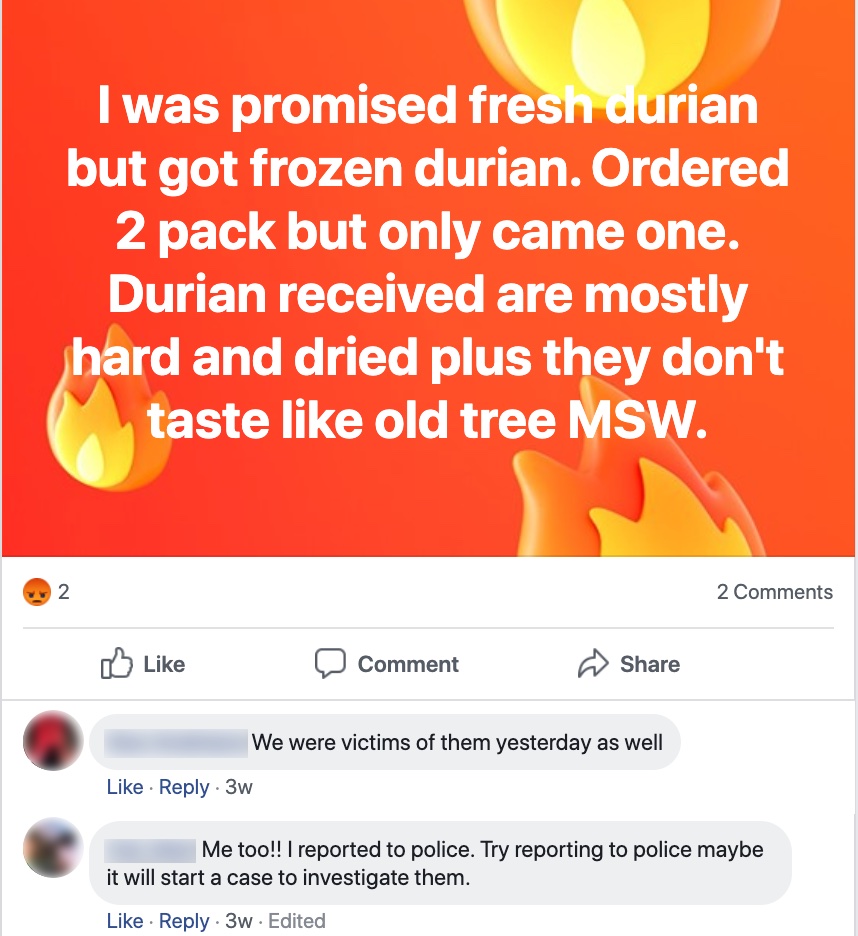The height and width of the screenshot is (936, 858).
Task: Open second commenter's profile picture
Action: [53, 847]
